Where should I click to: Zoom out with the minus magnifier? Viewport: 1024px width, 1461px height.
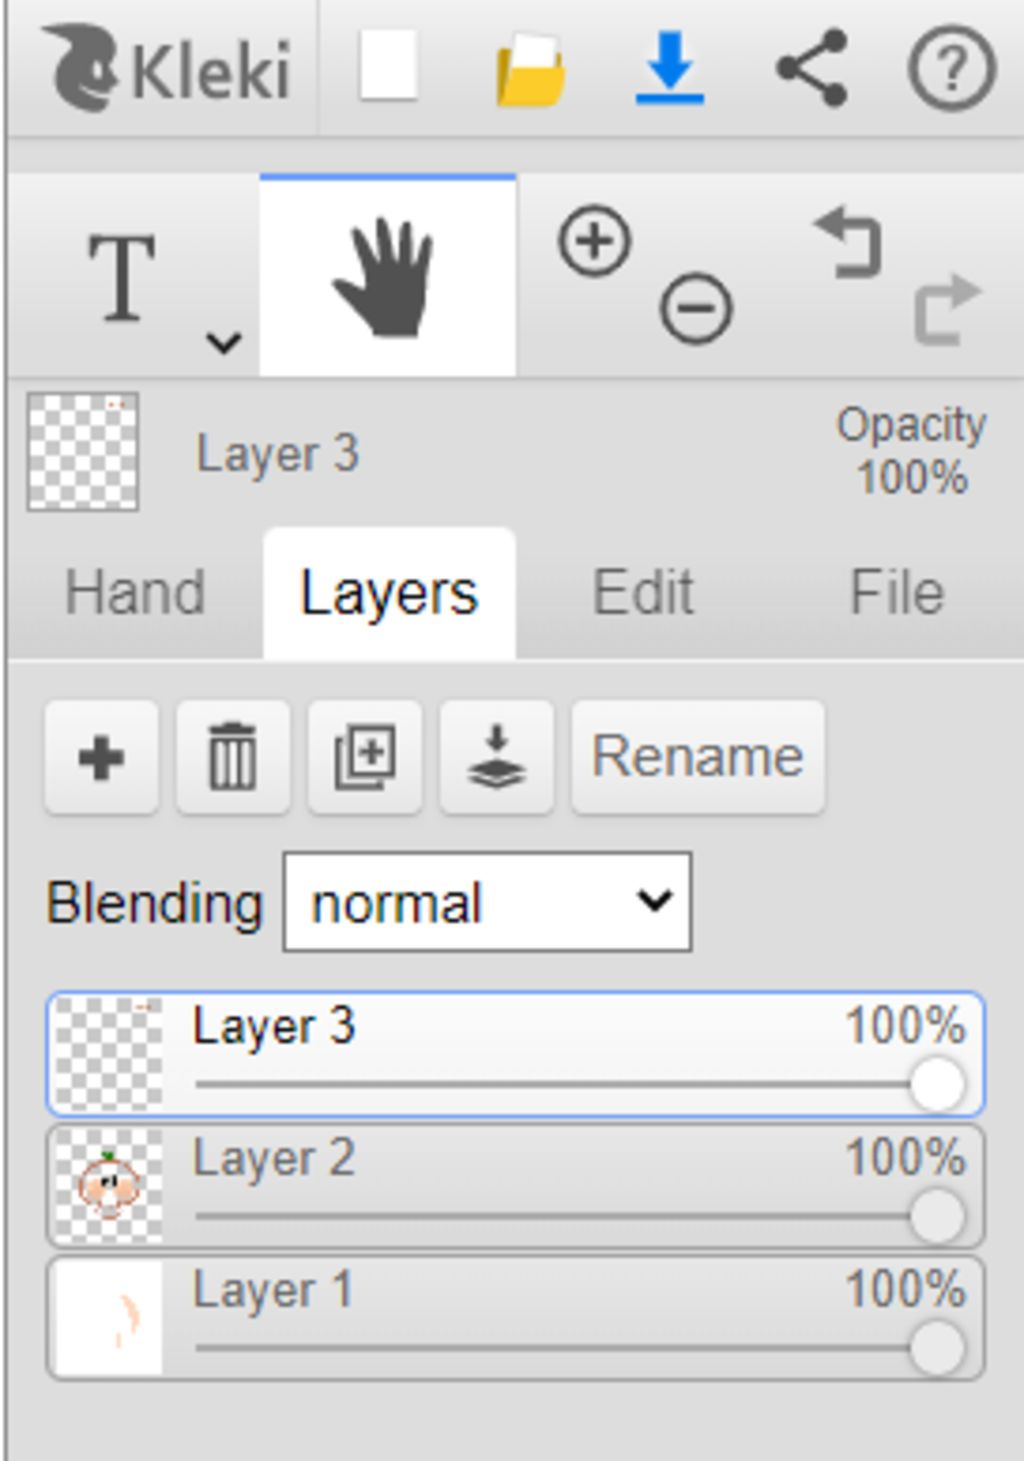[x=696, y=308]
